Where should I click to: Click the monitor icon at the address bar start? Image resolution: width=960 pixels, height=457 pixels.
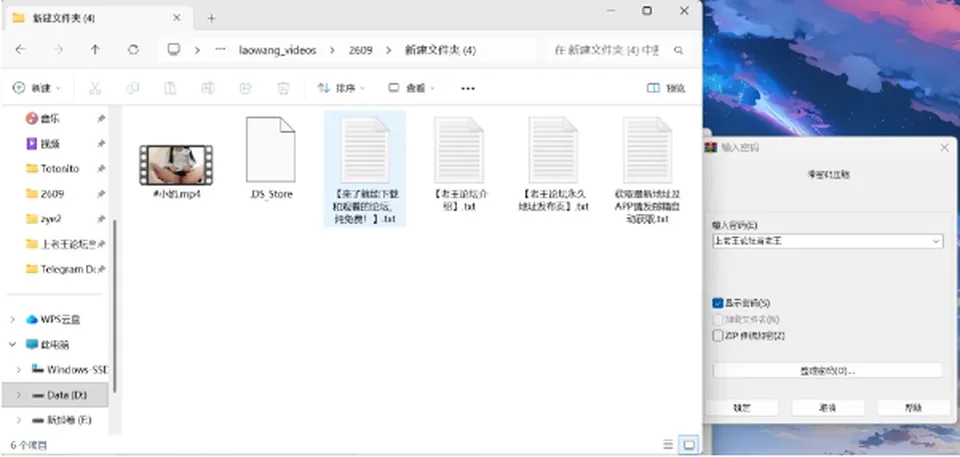(x=174, y=50)
